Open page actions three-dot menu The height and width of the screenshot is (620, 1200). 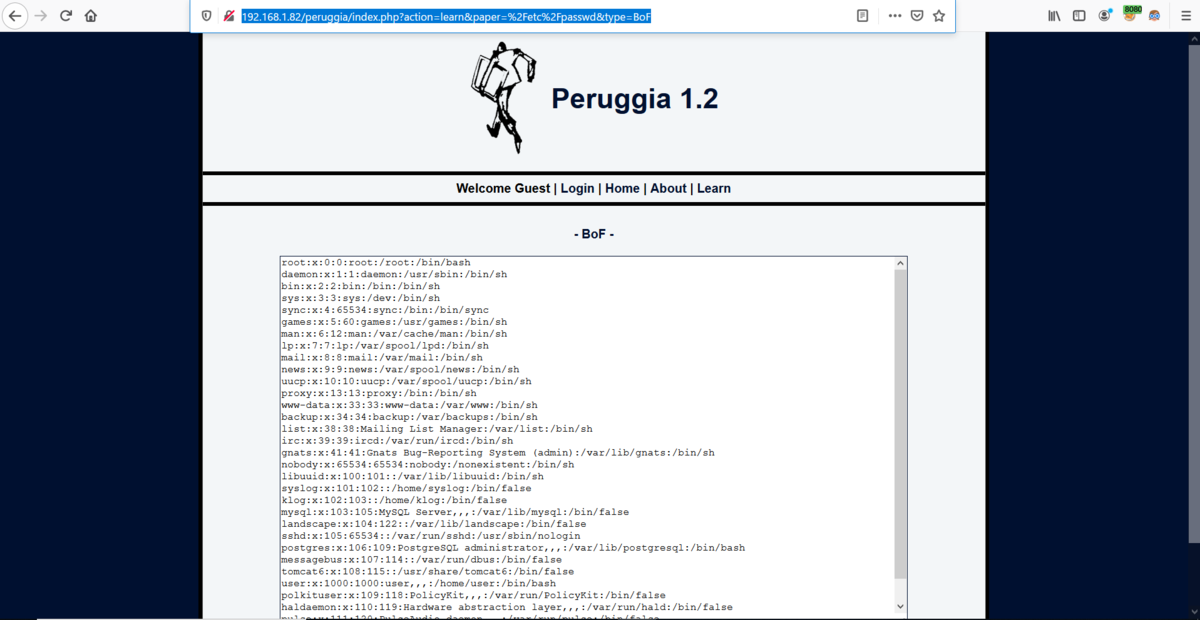(x=894, y=16)
